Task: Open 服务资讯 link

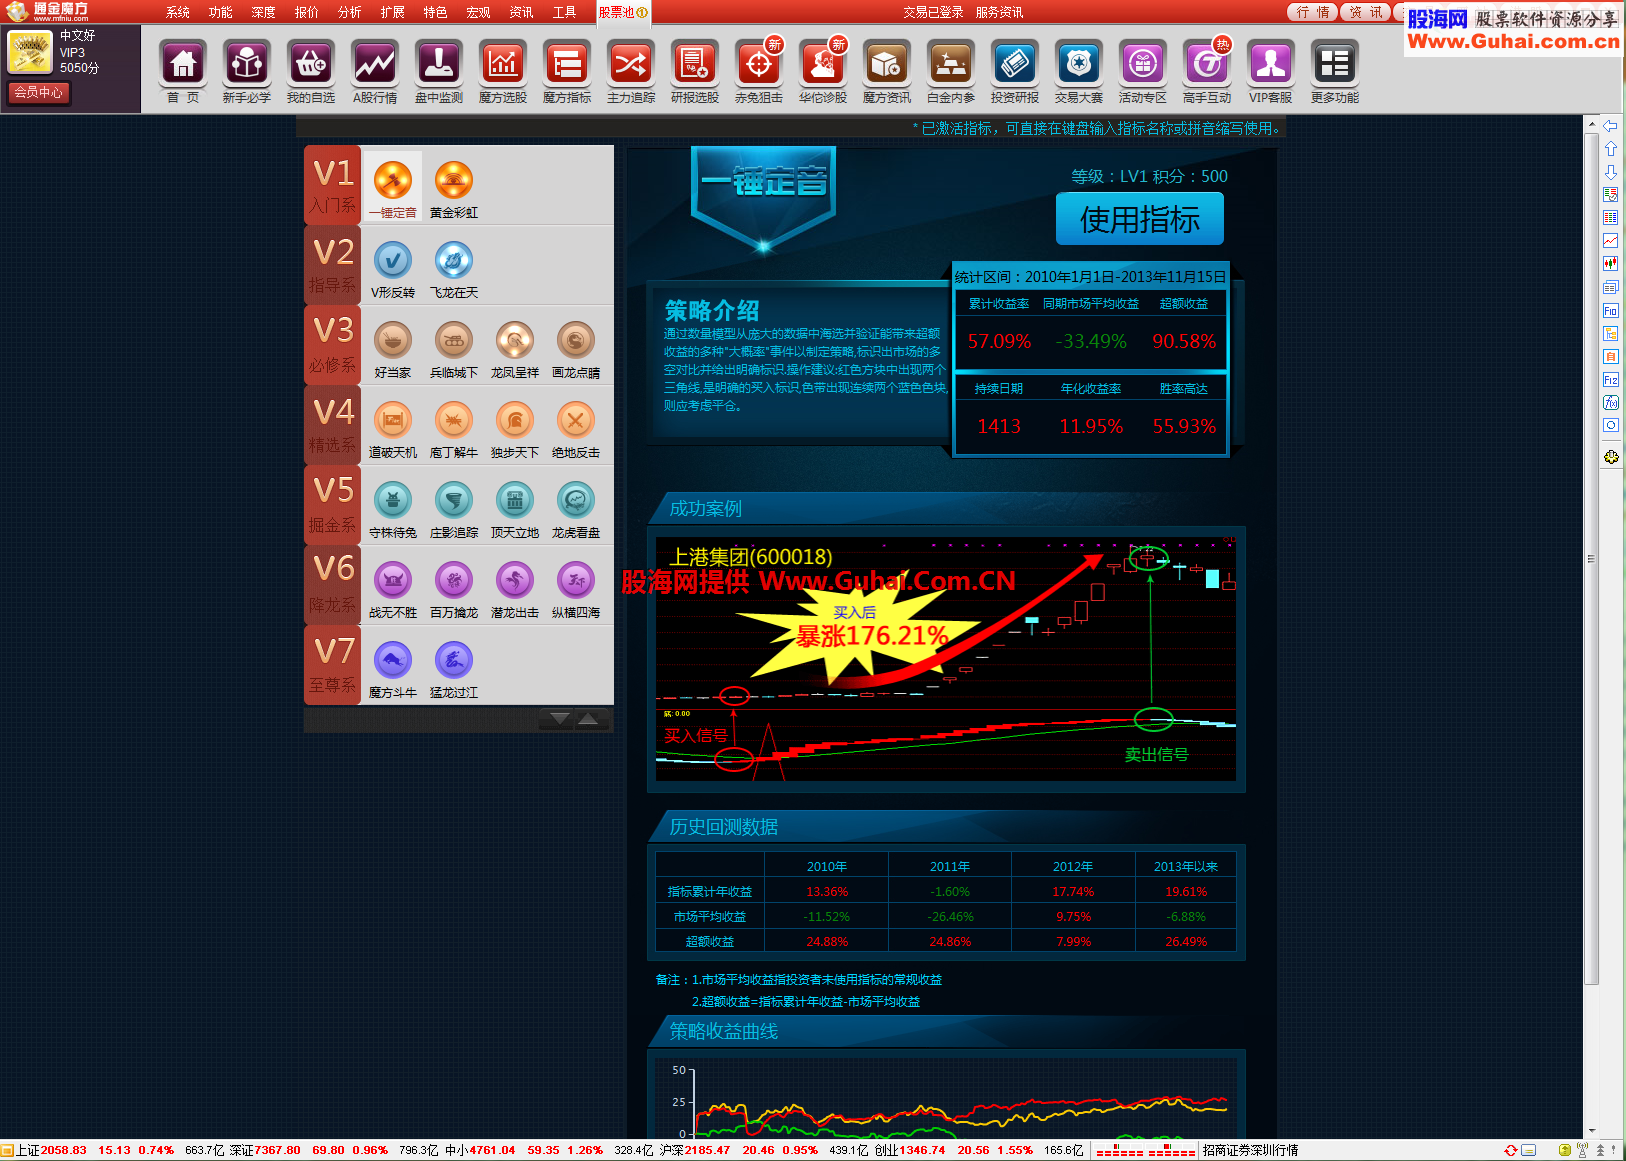Action: point(999,12)
